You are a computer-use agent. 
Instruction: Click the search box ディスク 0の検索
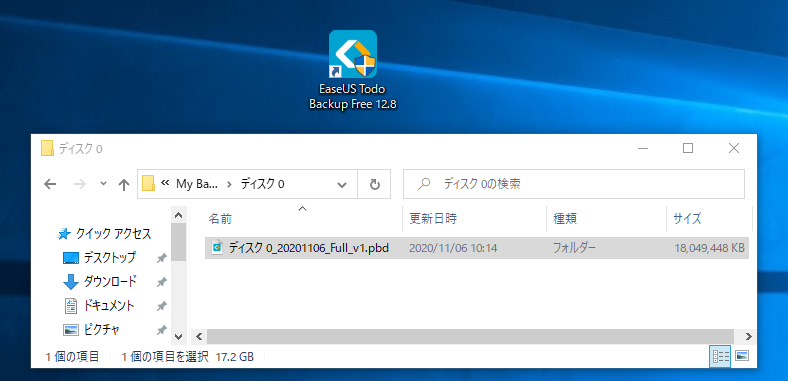click(x=574, y=184)
